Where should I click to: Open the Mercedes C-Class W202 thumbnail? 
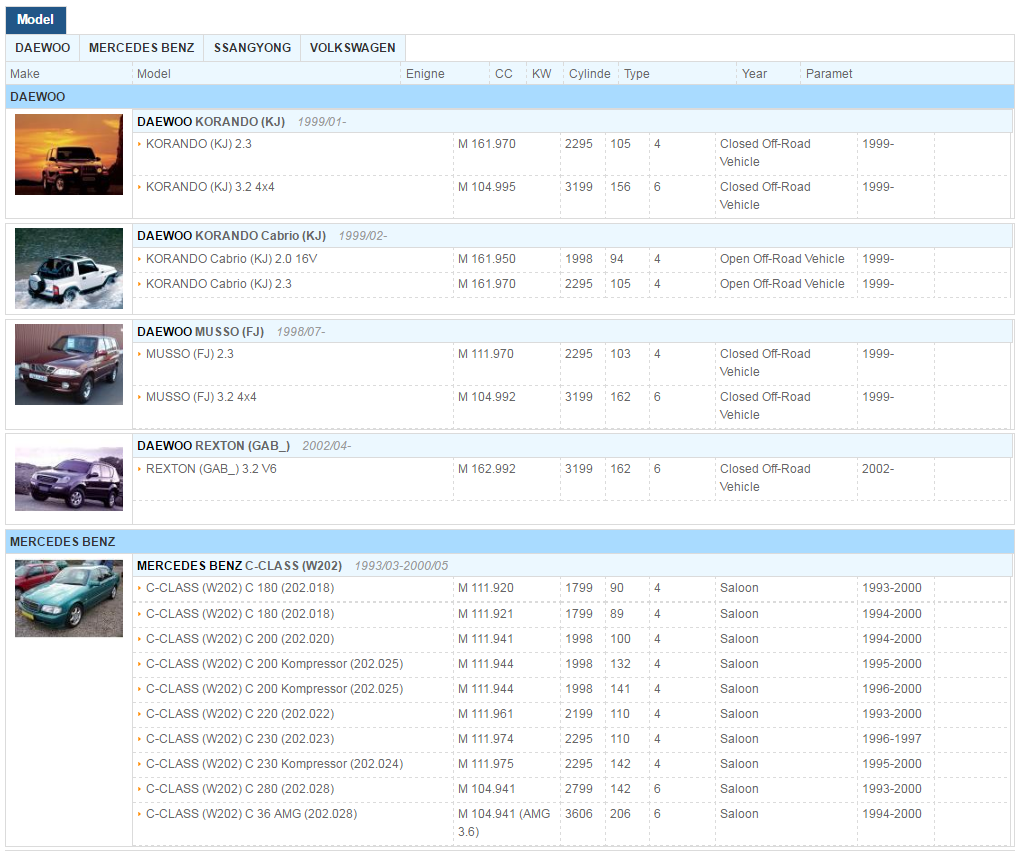pyautogui.click(x=69, y=598)
